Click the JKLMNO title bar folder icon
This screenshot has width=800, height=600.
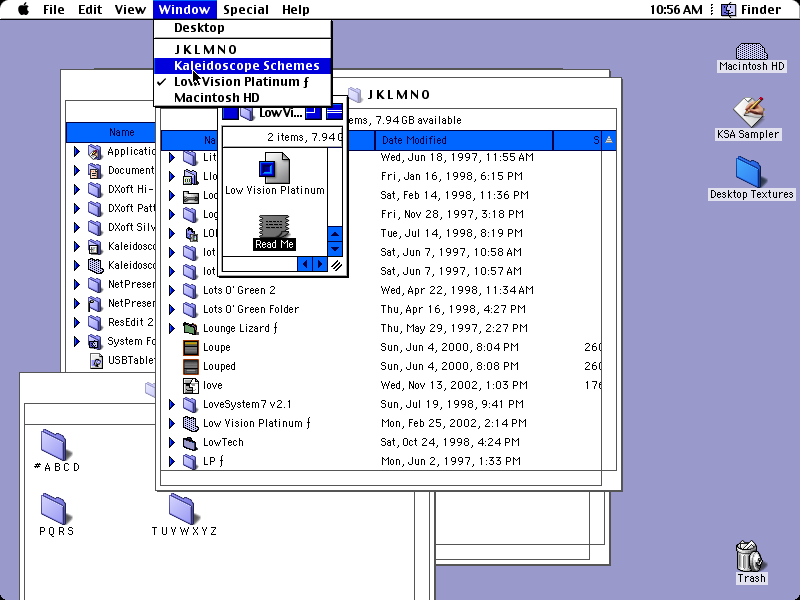click(x=356, y=94)
